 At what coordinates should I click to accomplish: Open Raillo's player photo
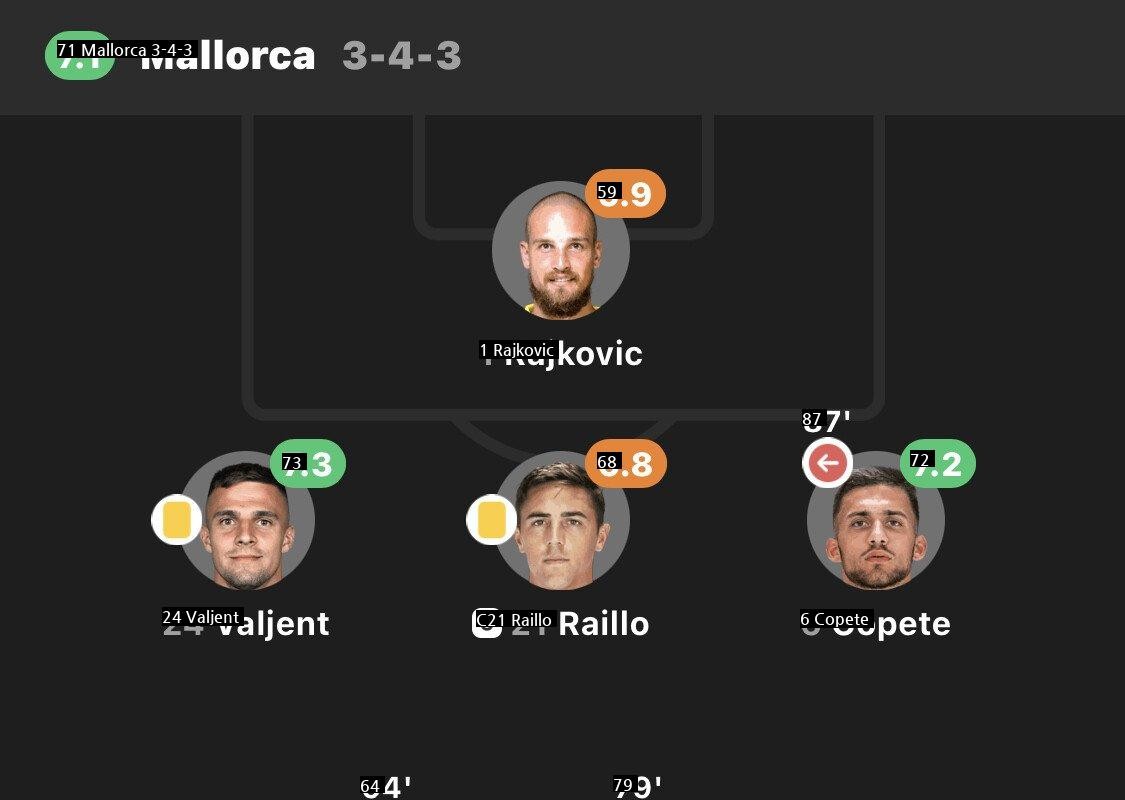[x=562, y=522]
